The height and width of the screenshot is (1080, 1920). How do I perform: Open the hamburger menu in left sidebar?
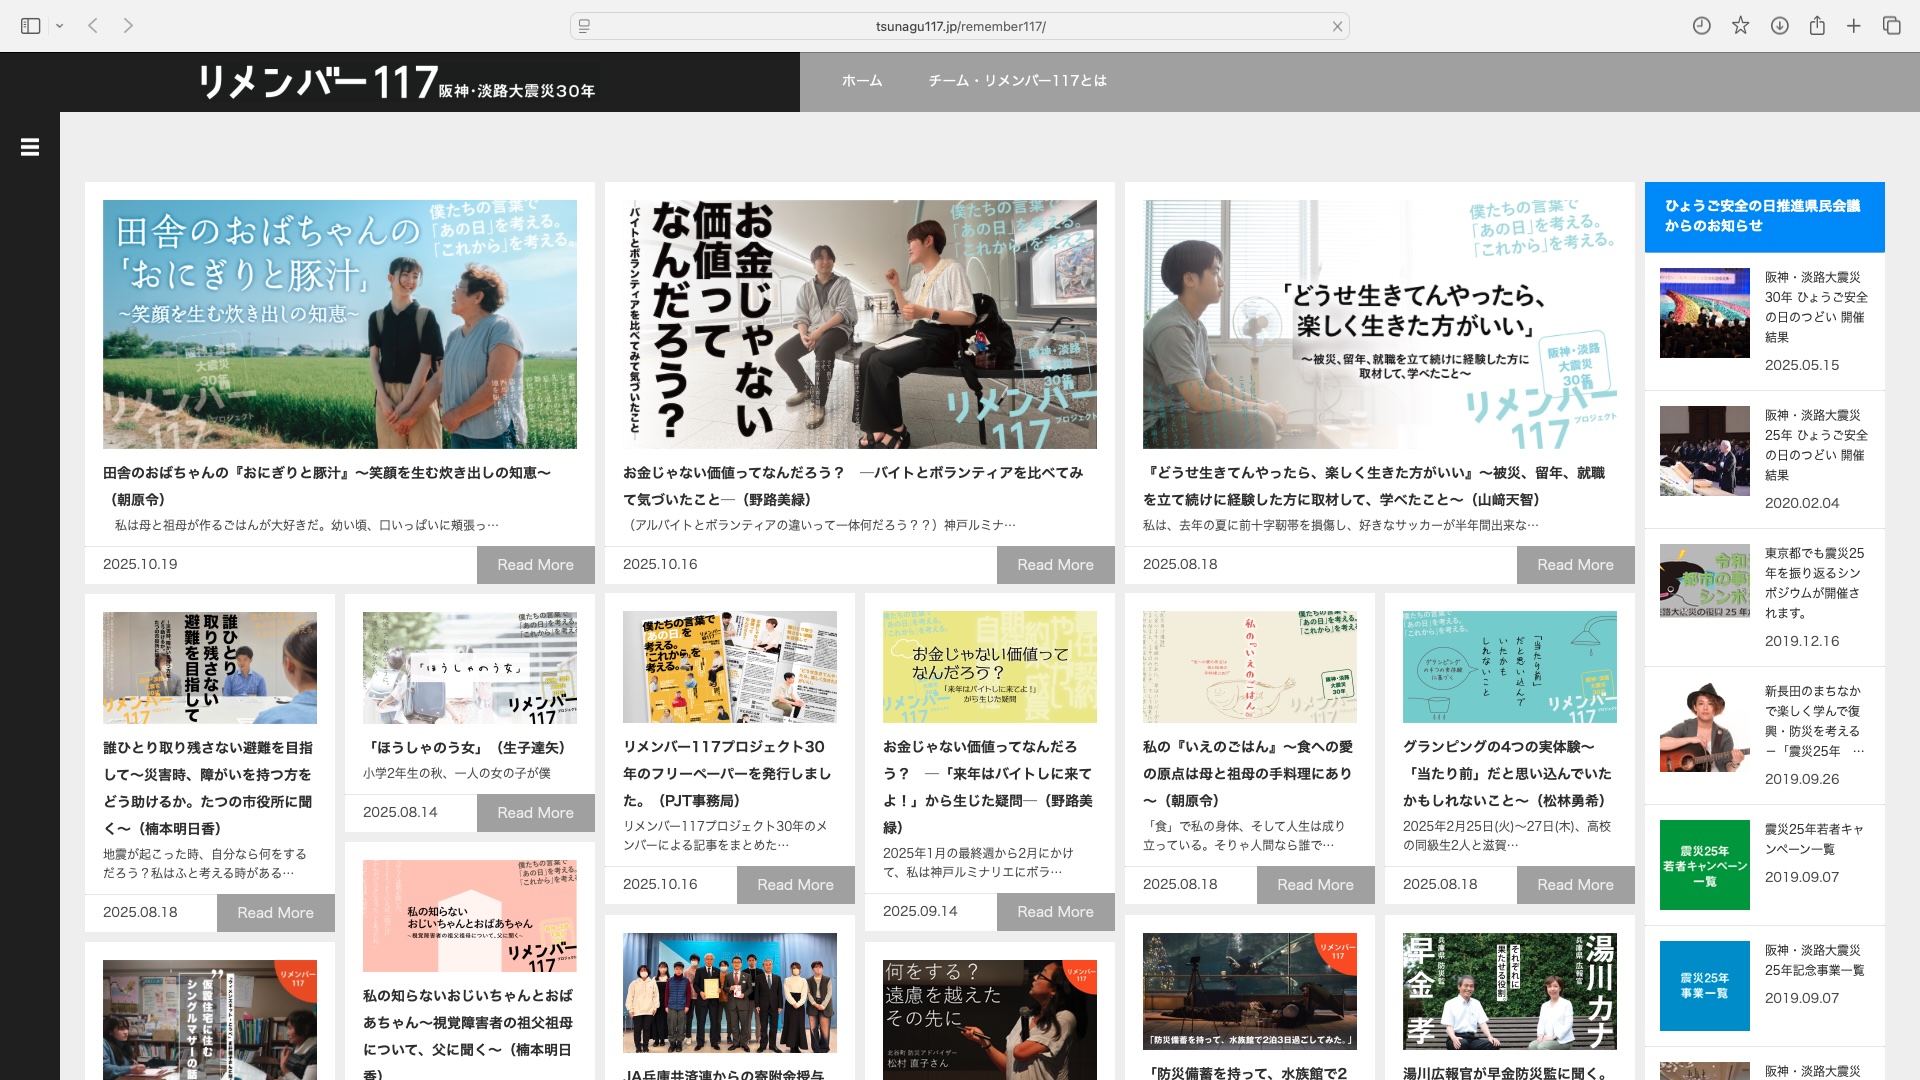pos(30,147)
